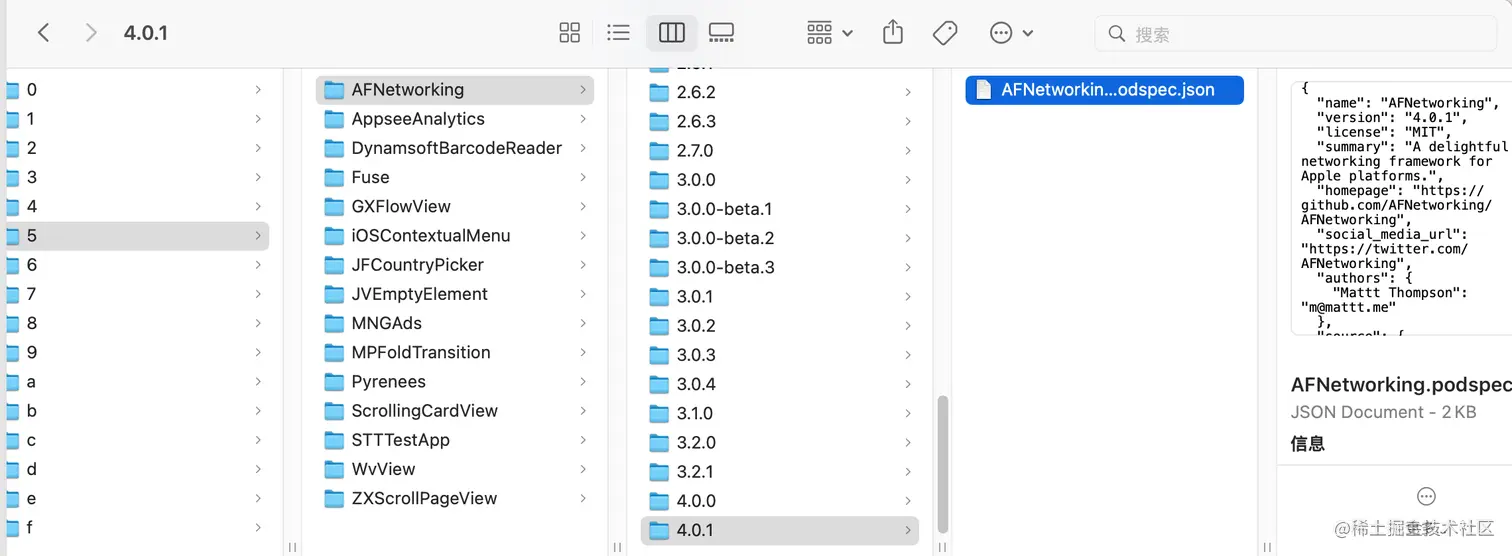Select the JFCountryPicker folder
1512x556 pixels.
point(455,265)
